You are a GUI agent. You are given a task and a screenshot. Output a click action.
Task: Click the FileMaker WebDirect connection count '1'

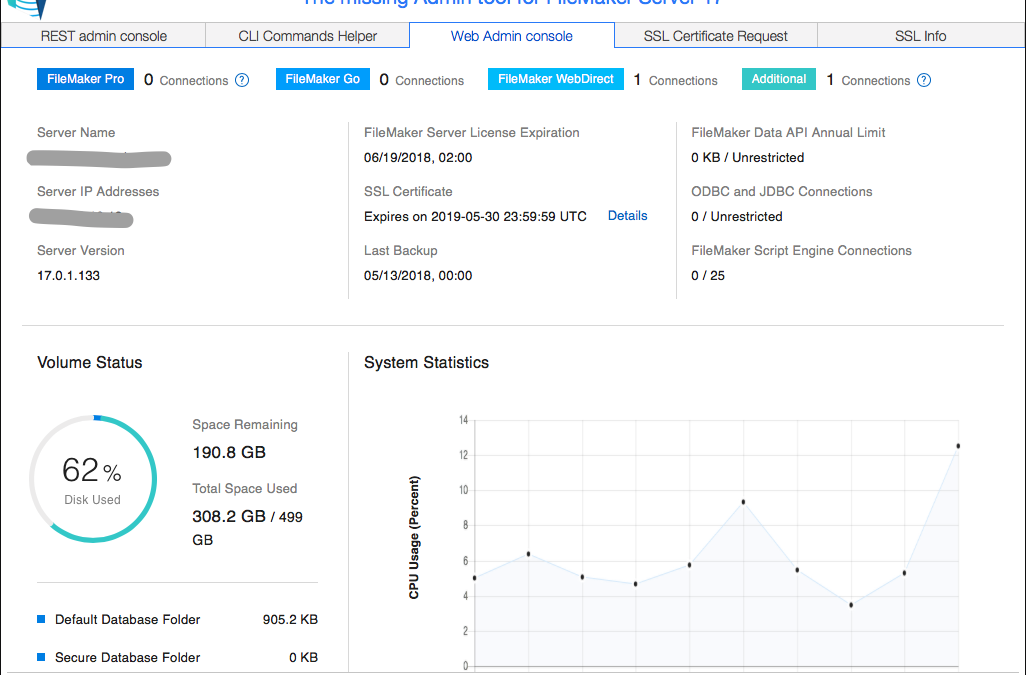[x=637, y=80]
